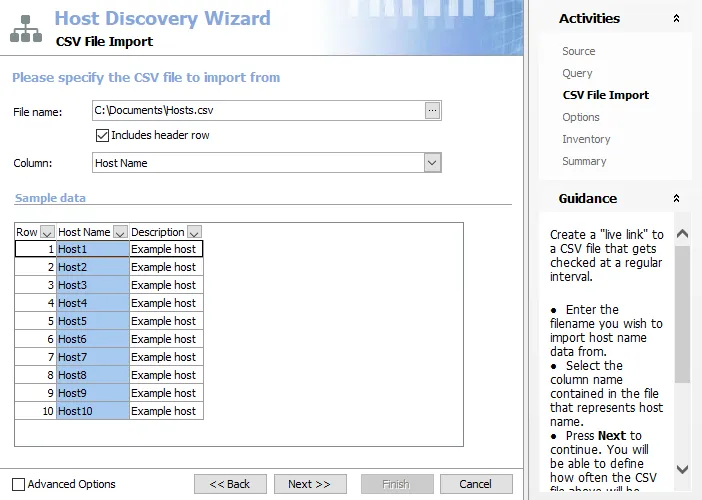Select the Host7 cell
The width and height of the screenshot is (702, 500).
93,357
